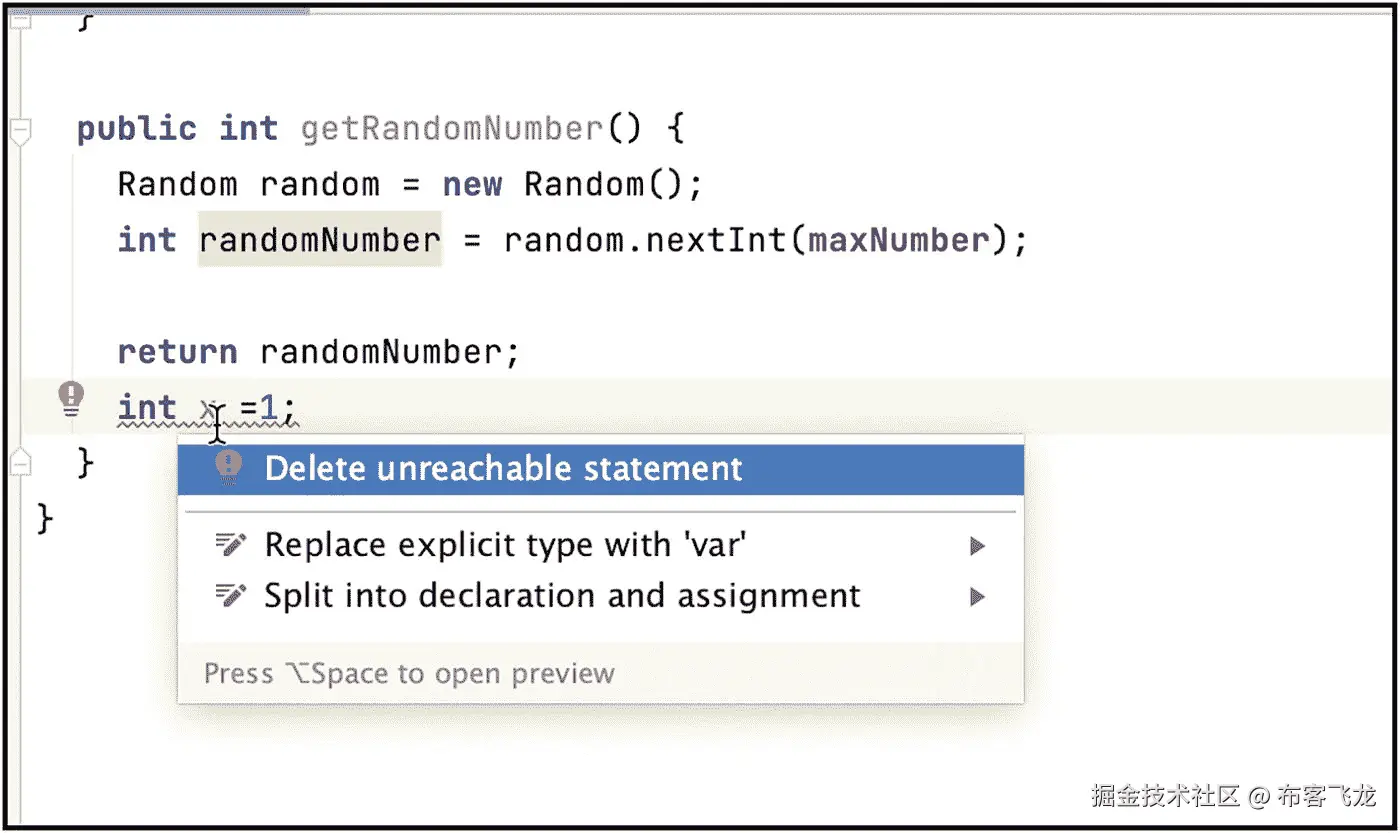1400x833 pixels.
Task: Expand submenu arrow for Replace explicit type
Action: point(977,546)
